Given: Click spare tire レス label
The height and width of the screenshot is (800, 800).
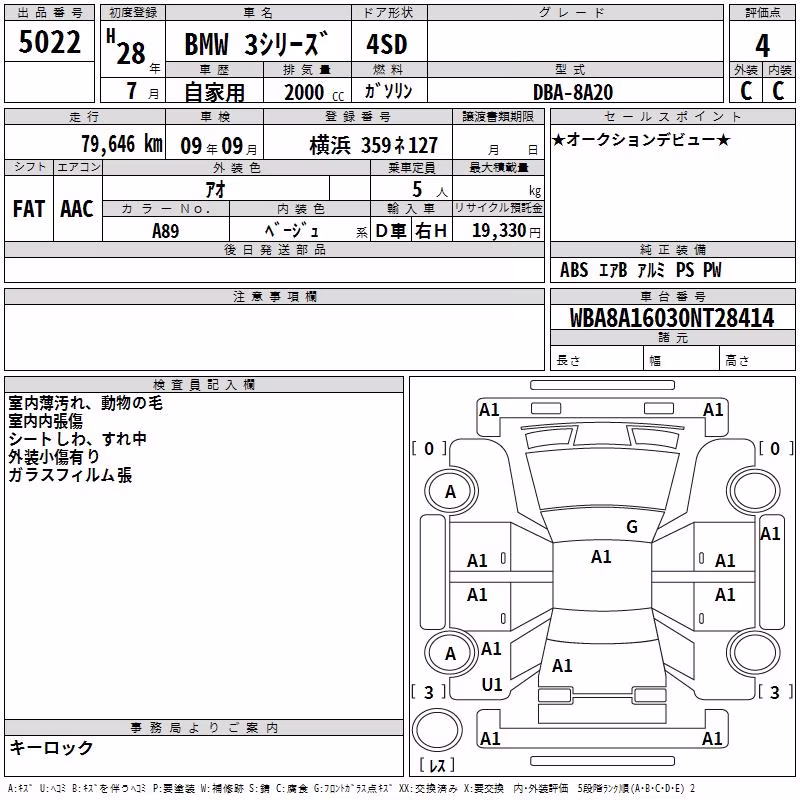Looking at the screenshot, I should coord(437,765).
